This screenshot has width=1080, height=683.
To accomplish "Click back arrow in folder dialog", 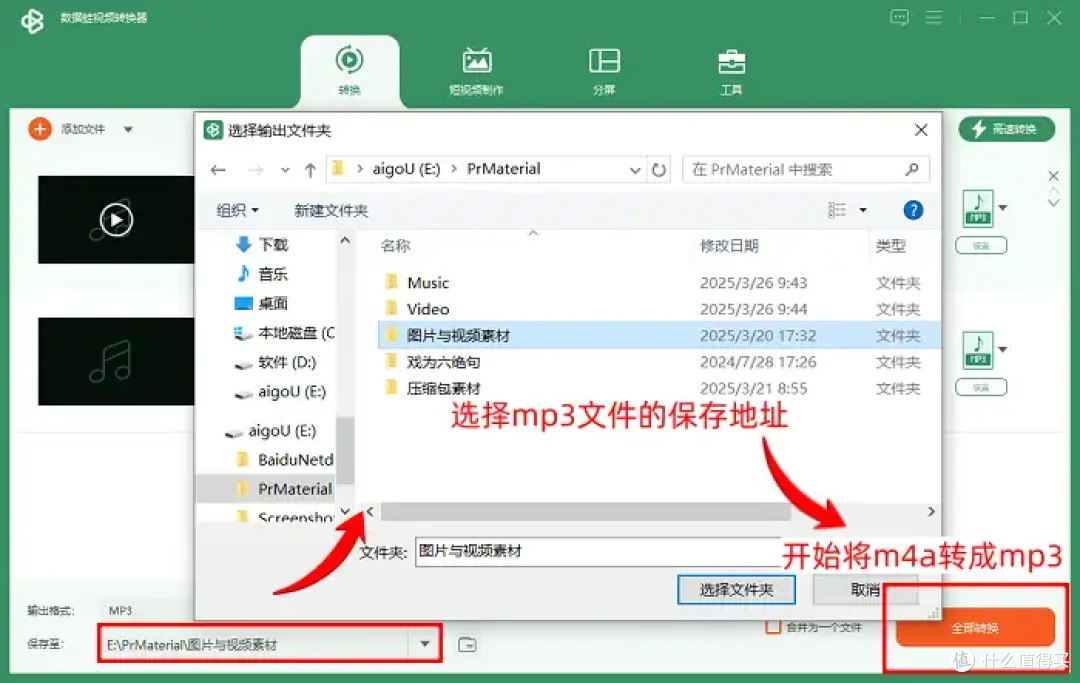I will coord(218,169).
